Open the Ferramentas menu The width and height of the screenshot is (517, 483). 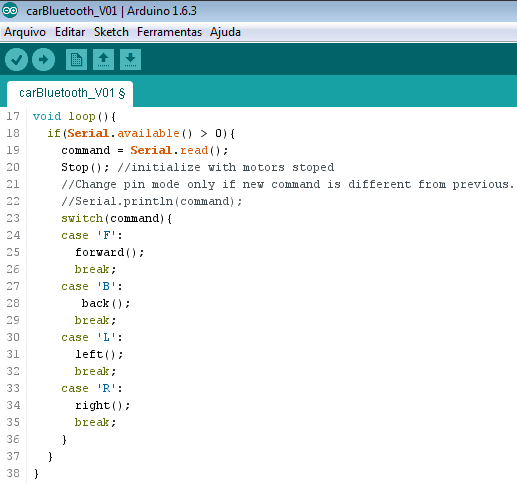pos(169,32)
